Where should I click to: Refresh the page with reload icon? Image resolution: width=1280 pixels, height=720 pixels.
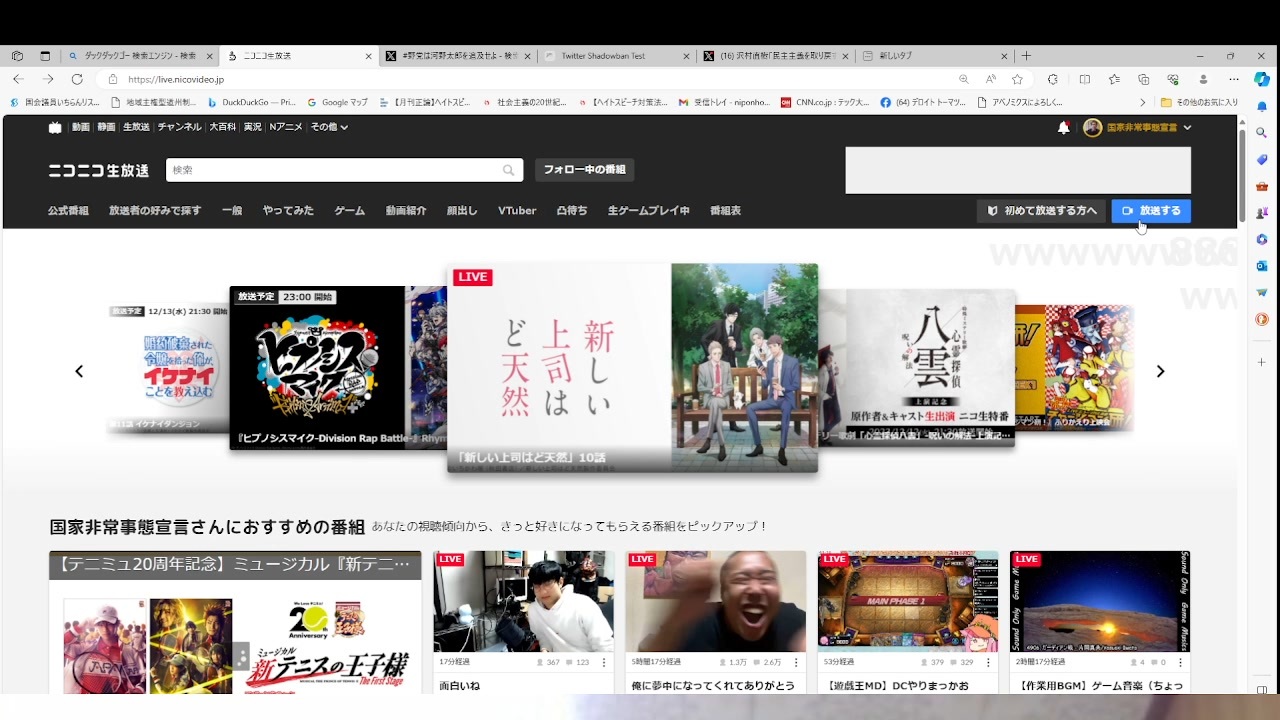click(x=77, y=79)
